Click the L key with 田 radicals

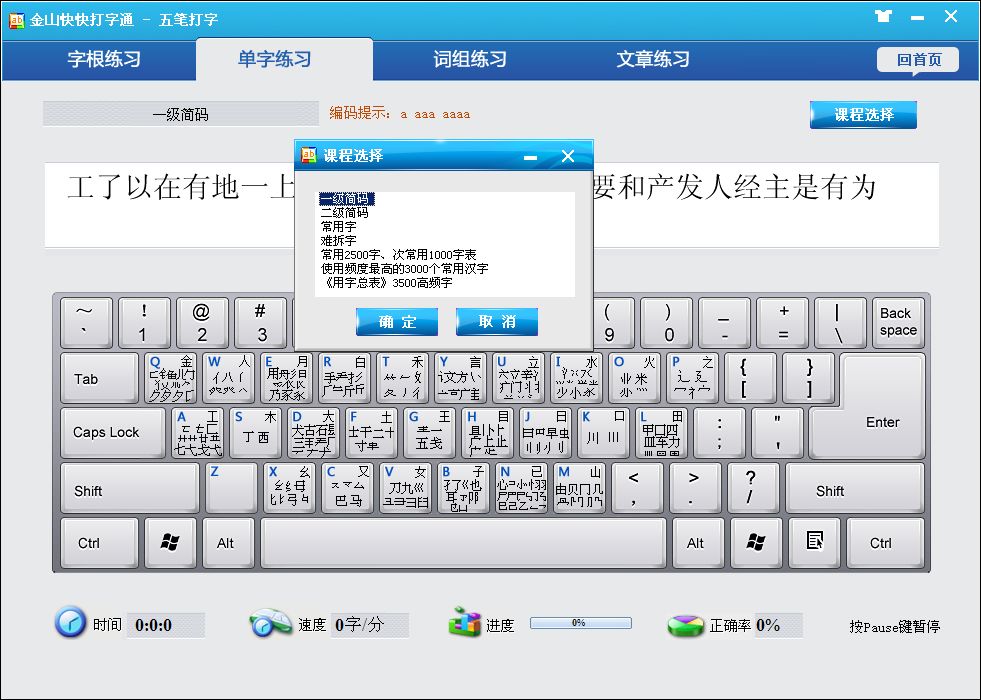point(662,432)
